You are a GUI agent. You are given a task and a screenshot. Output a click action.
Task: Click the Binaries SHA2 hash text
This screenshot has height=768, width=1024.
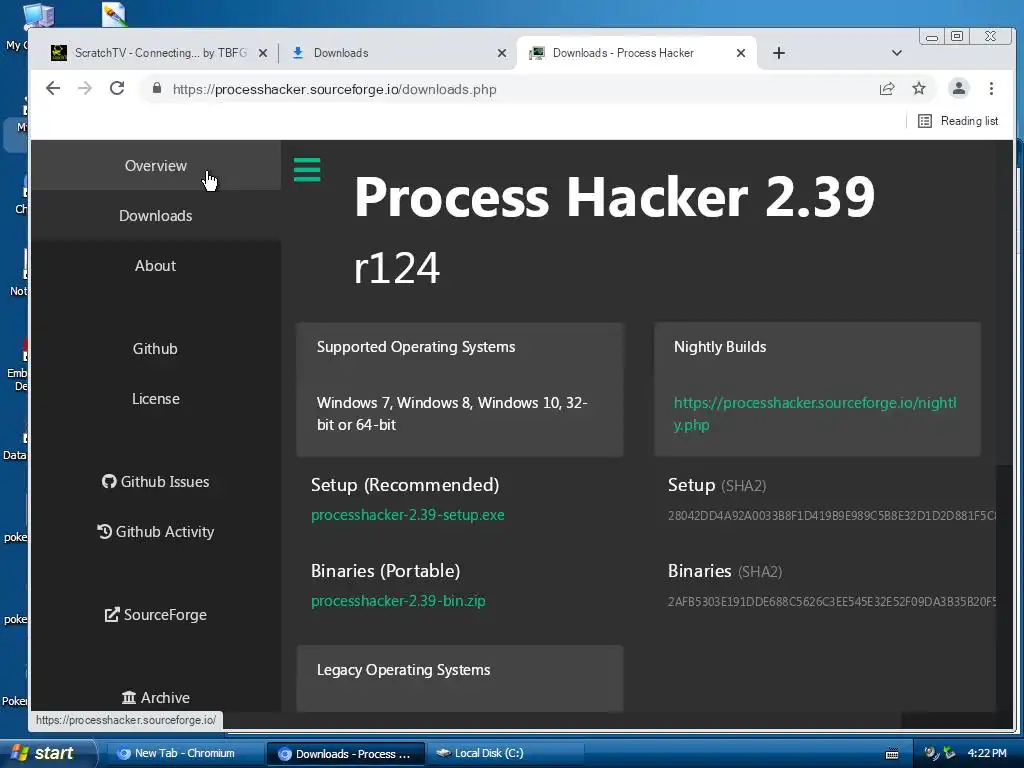pos(831,601)
